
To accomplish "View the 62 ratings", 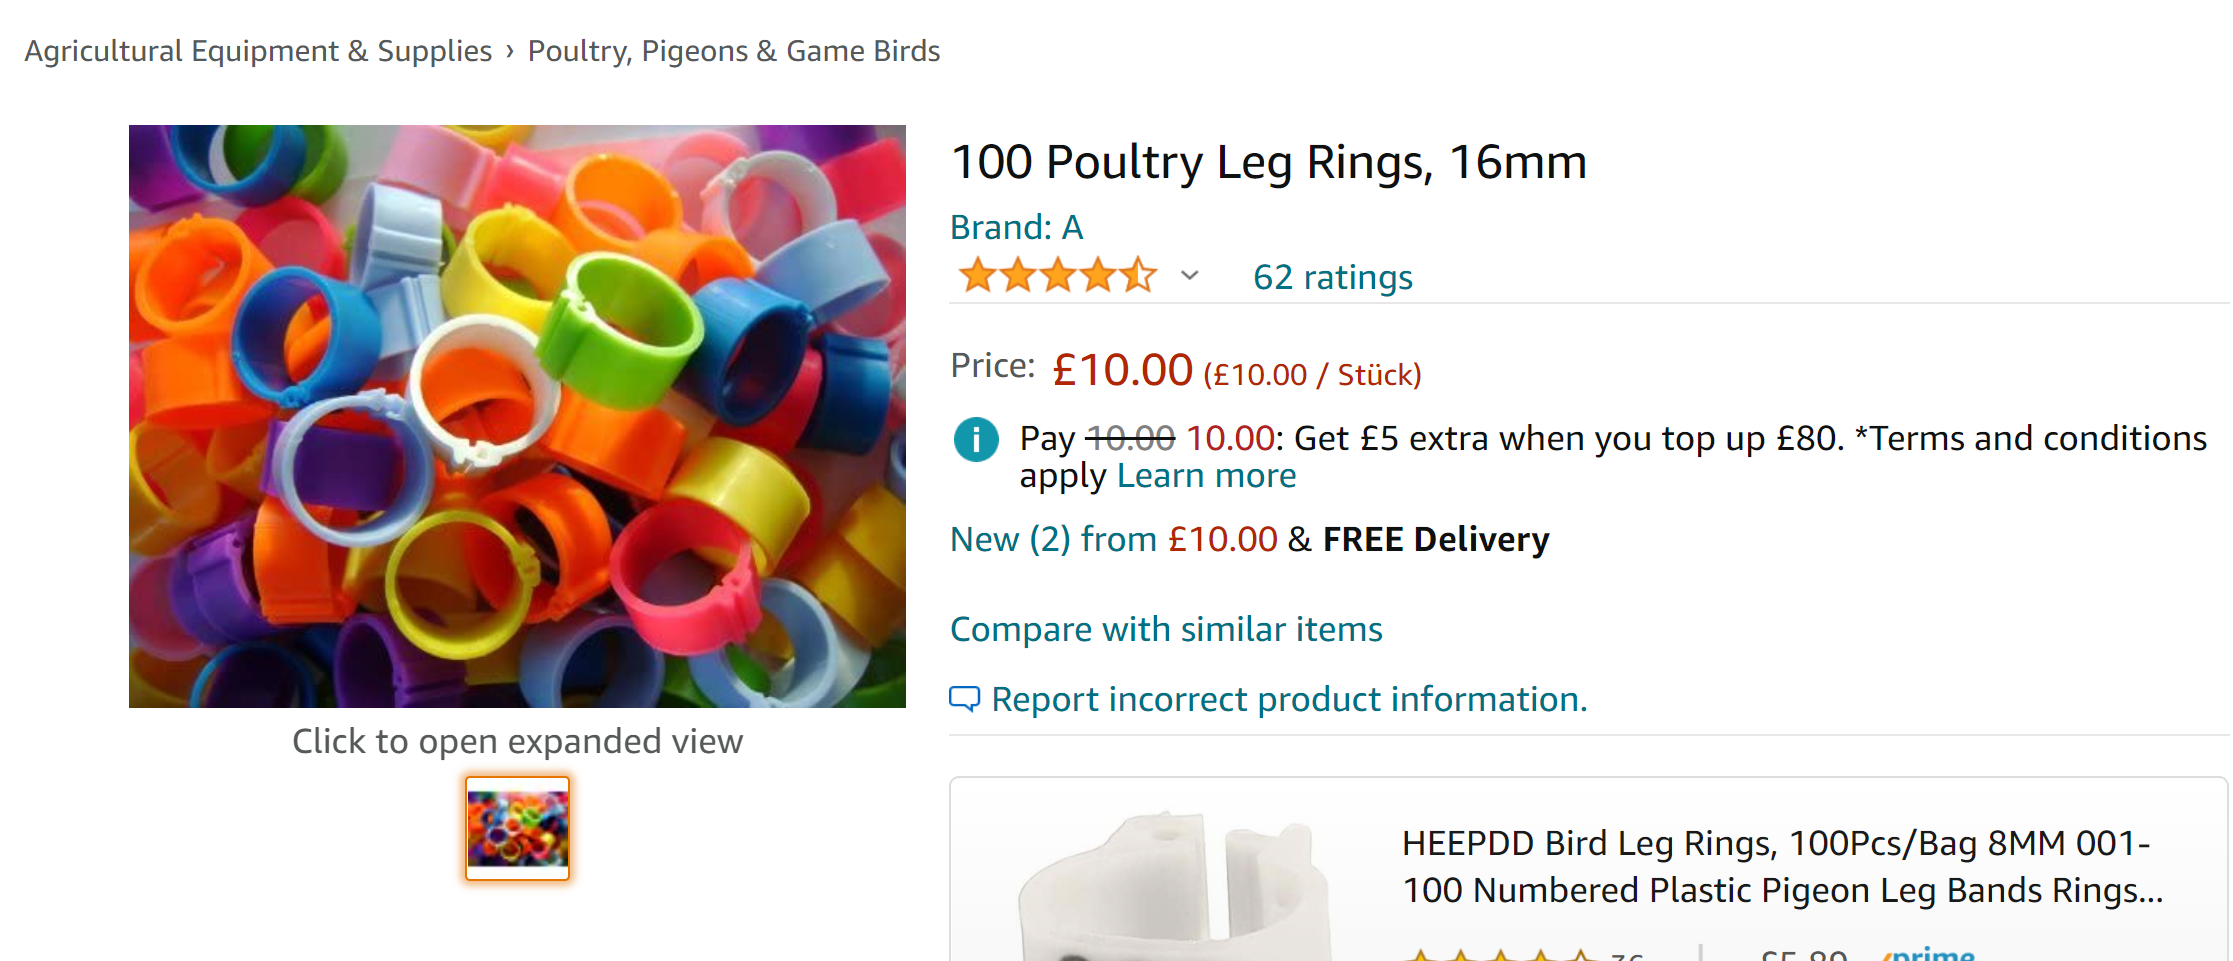I will tap(1332, 277).
